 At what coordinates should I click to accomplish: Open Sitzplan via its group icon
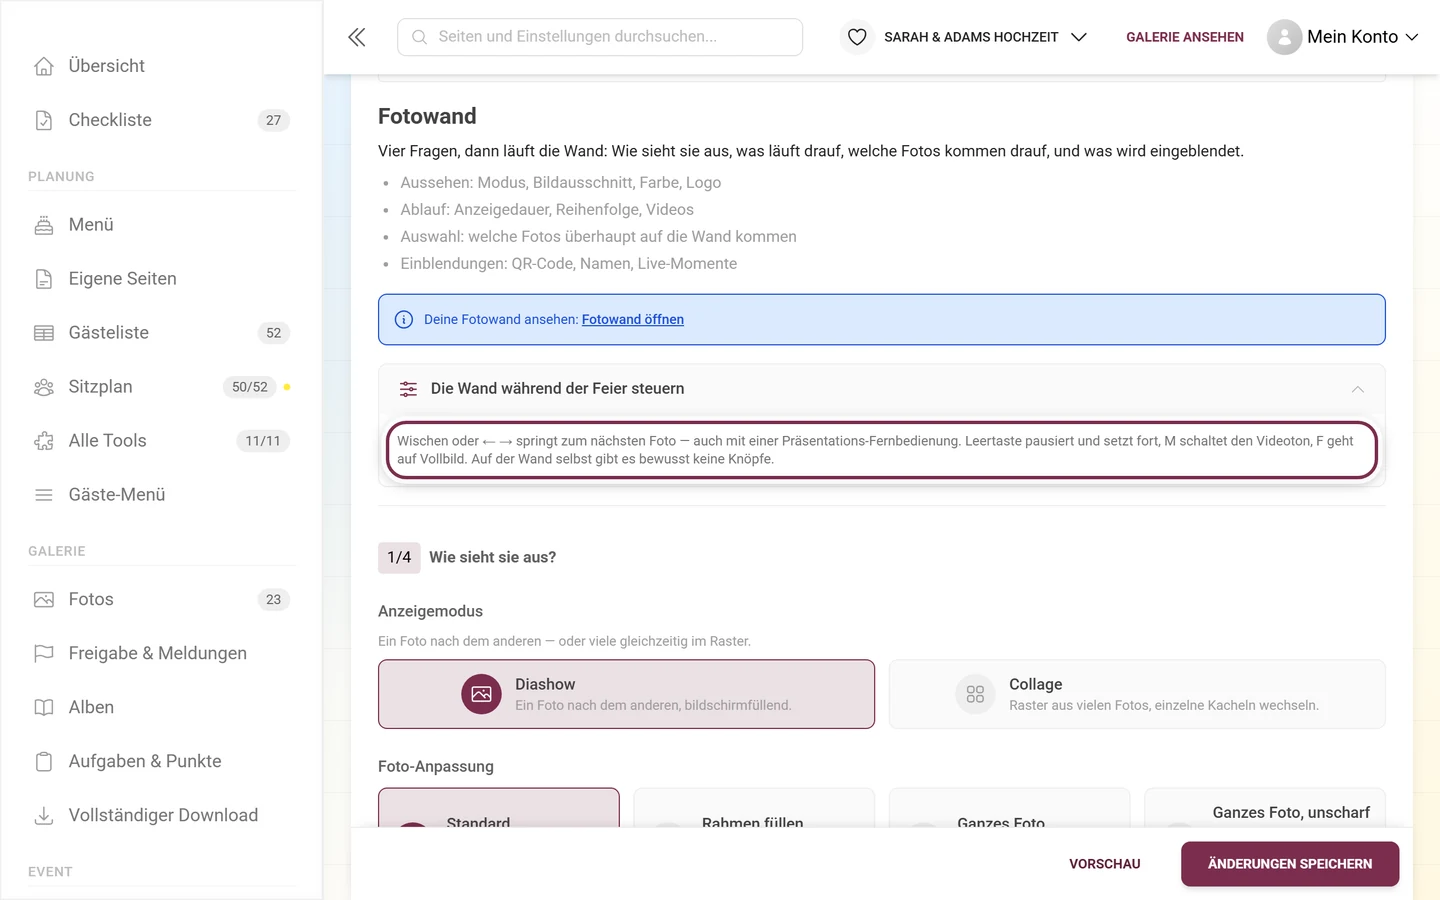click(44, 387)
